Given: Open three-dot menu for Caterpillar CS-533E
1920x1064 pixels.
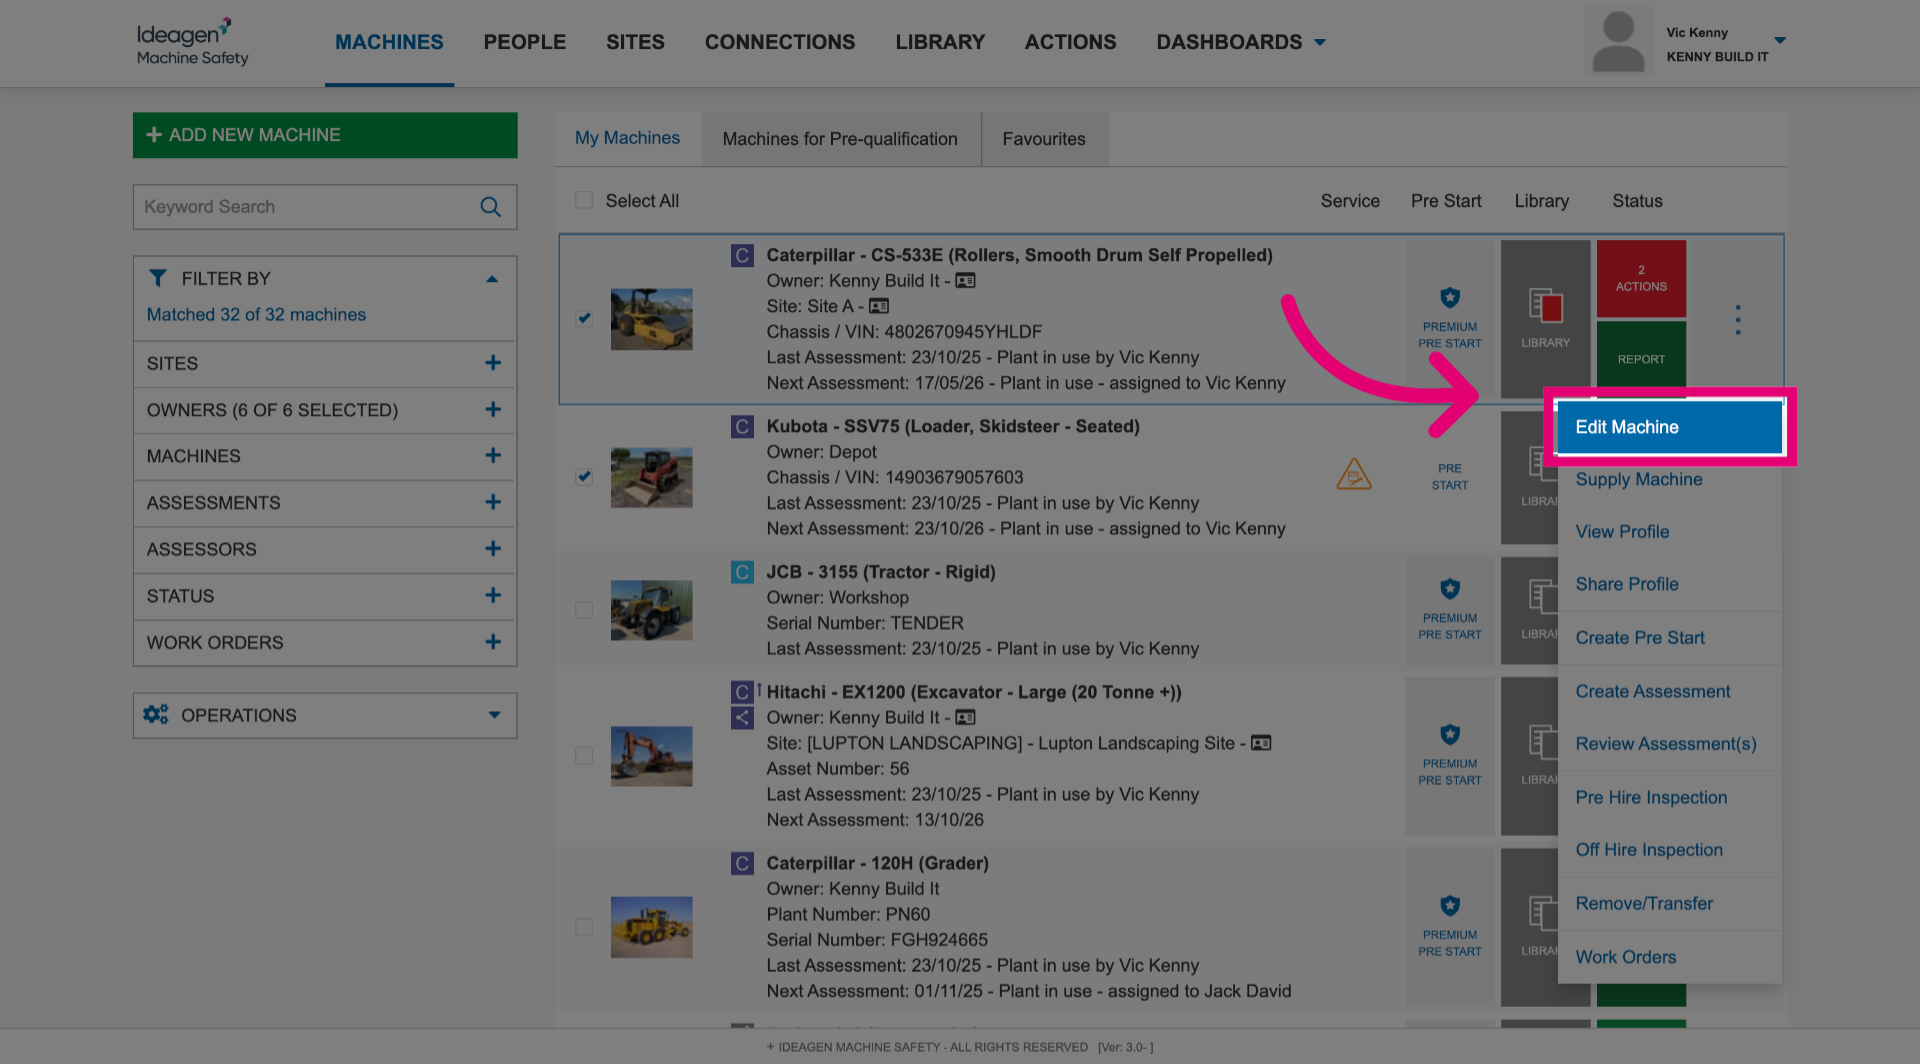Looking at the screenshot, I should (1738, 320).
